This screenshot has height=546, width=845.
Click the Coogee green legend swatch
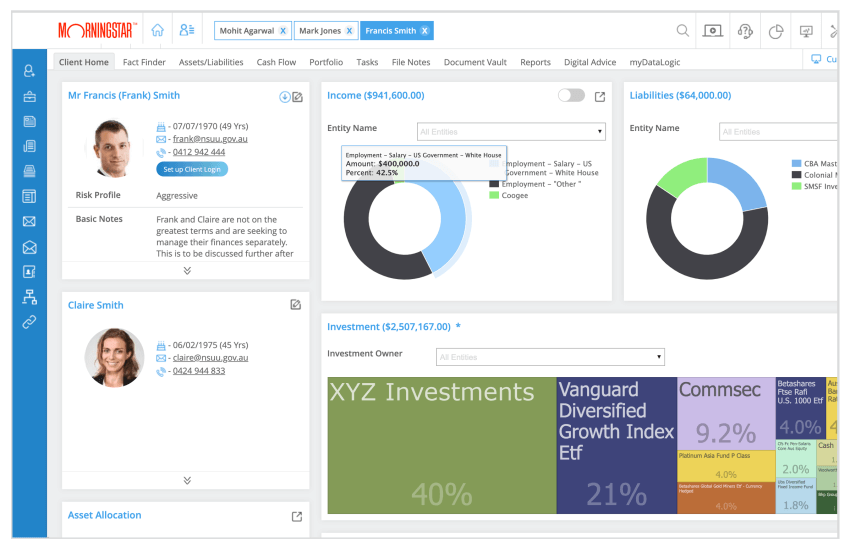494,195
